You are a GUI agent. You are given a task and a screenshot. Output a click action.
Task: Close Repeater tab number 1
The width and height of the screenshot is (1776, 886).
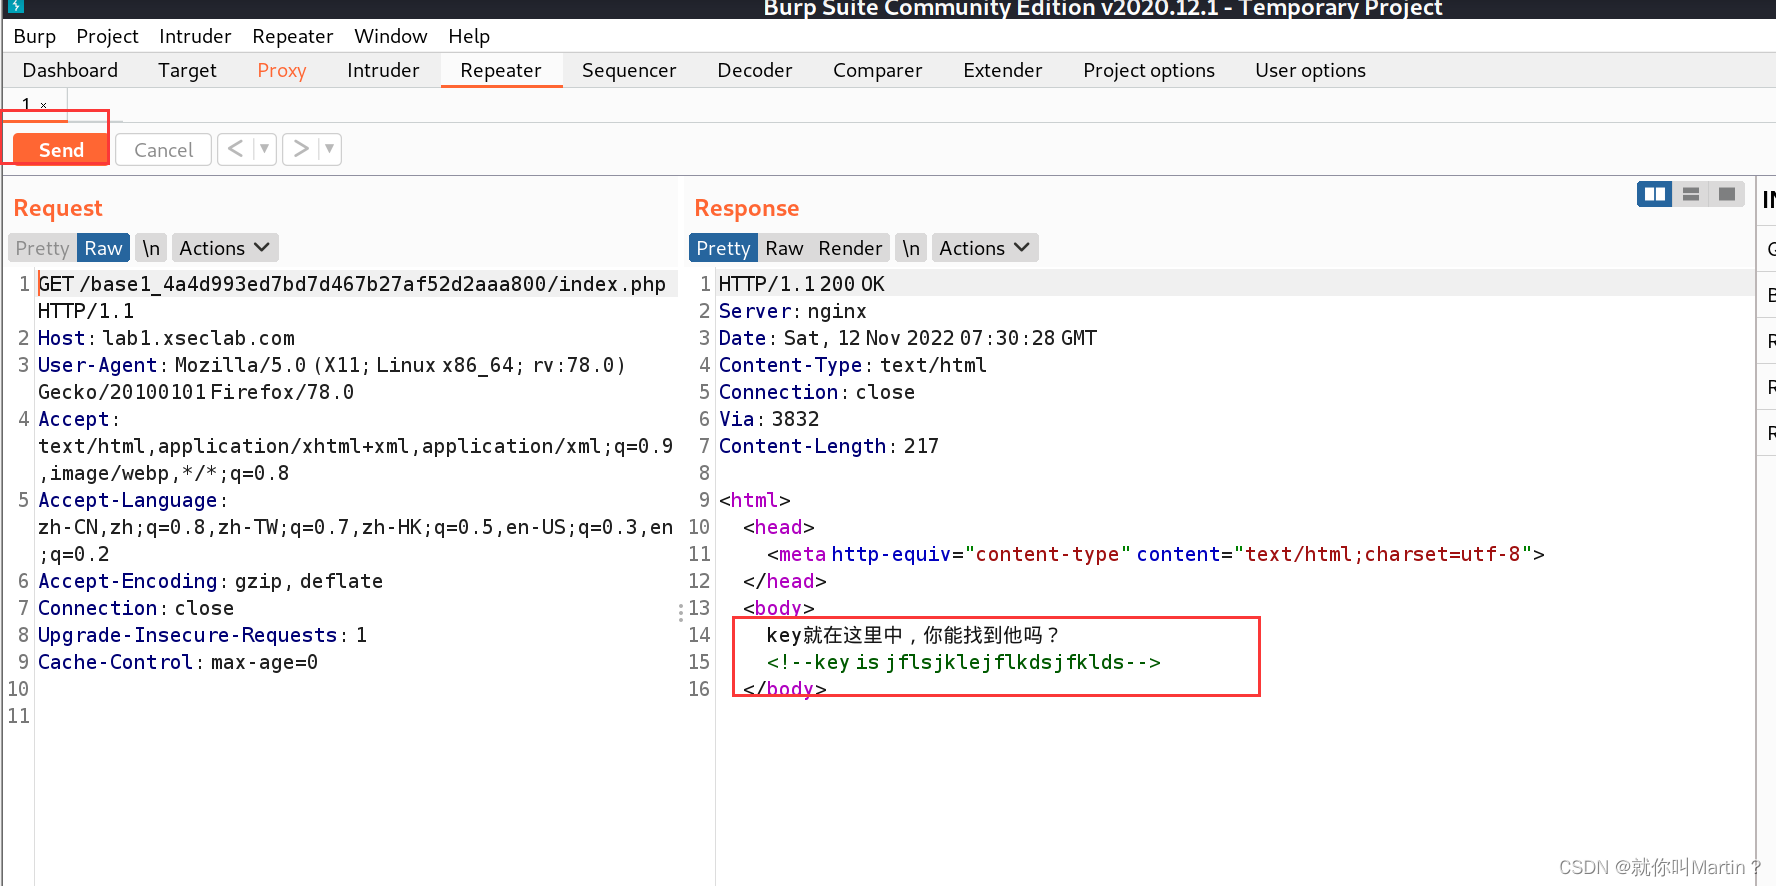pyautogui.click(x=43, y=105)
